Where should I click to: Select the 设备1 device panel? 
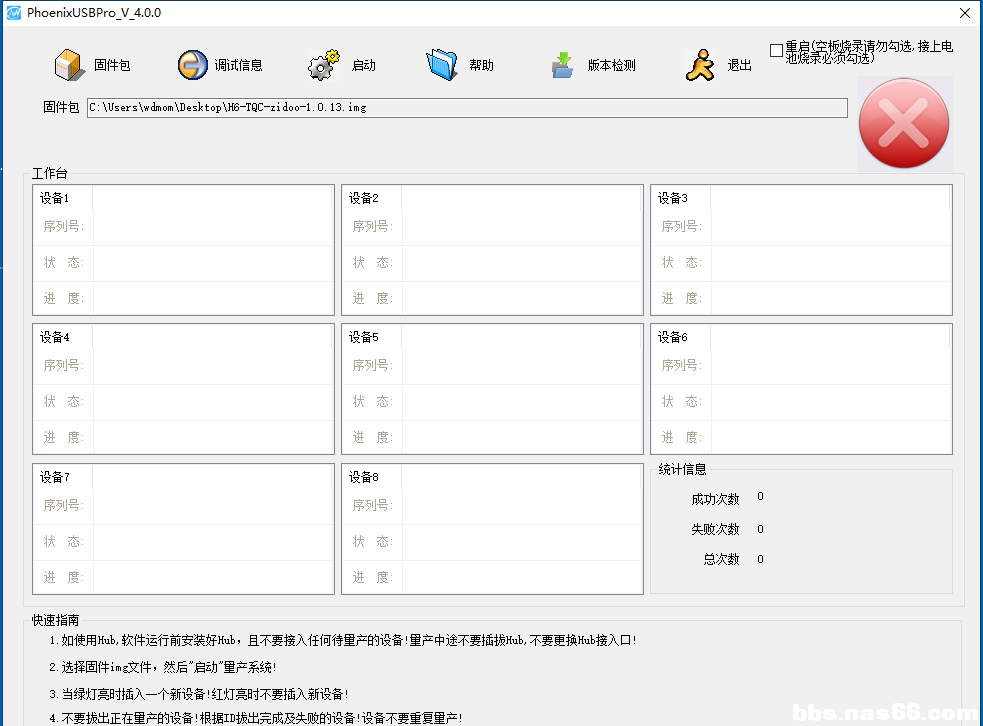click(x=183, y=249)
